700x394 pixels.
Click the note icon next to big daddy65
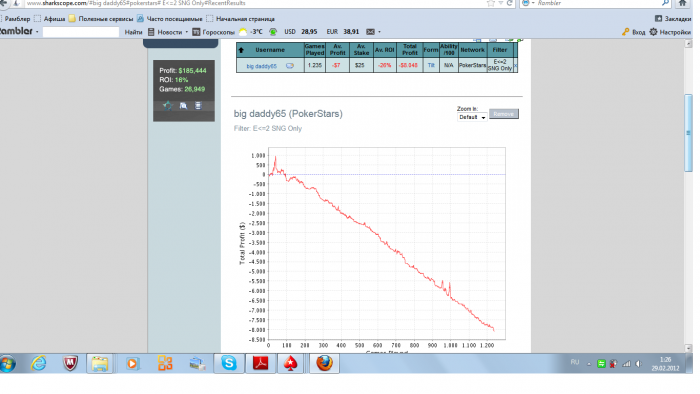tap(290, 66)
